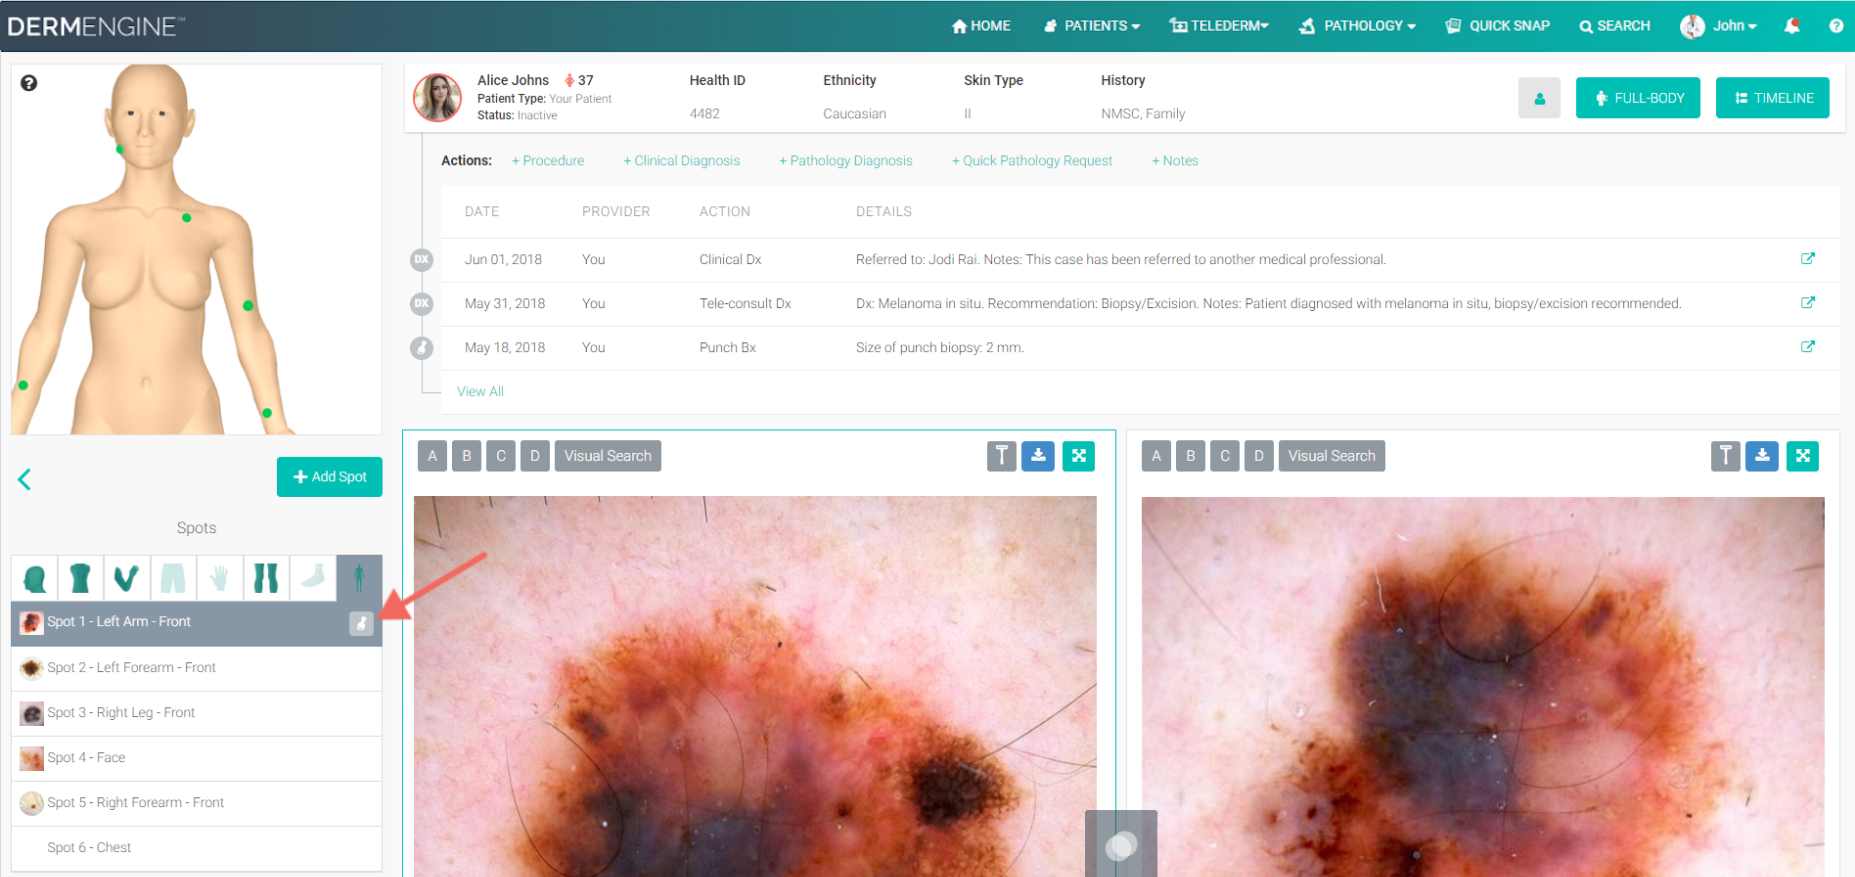Toggle criterion B in right image panel

pyautogui.click(x=1190, y=456)
